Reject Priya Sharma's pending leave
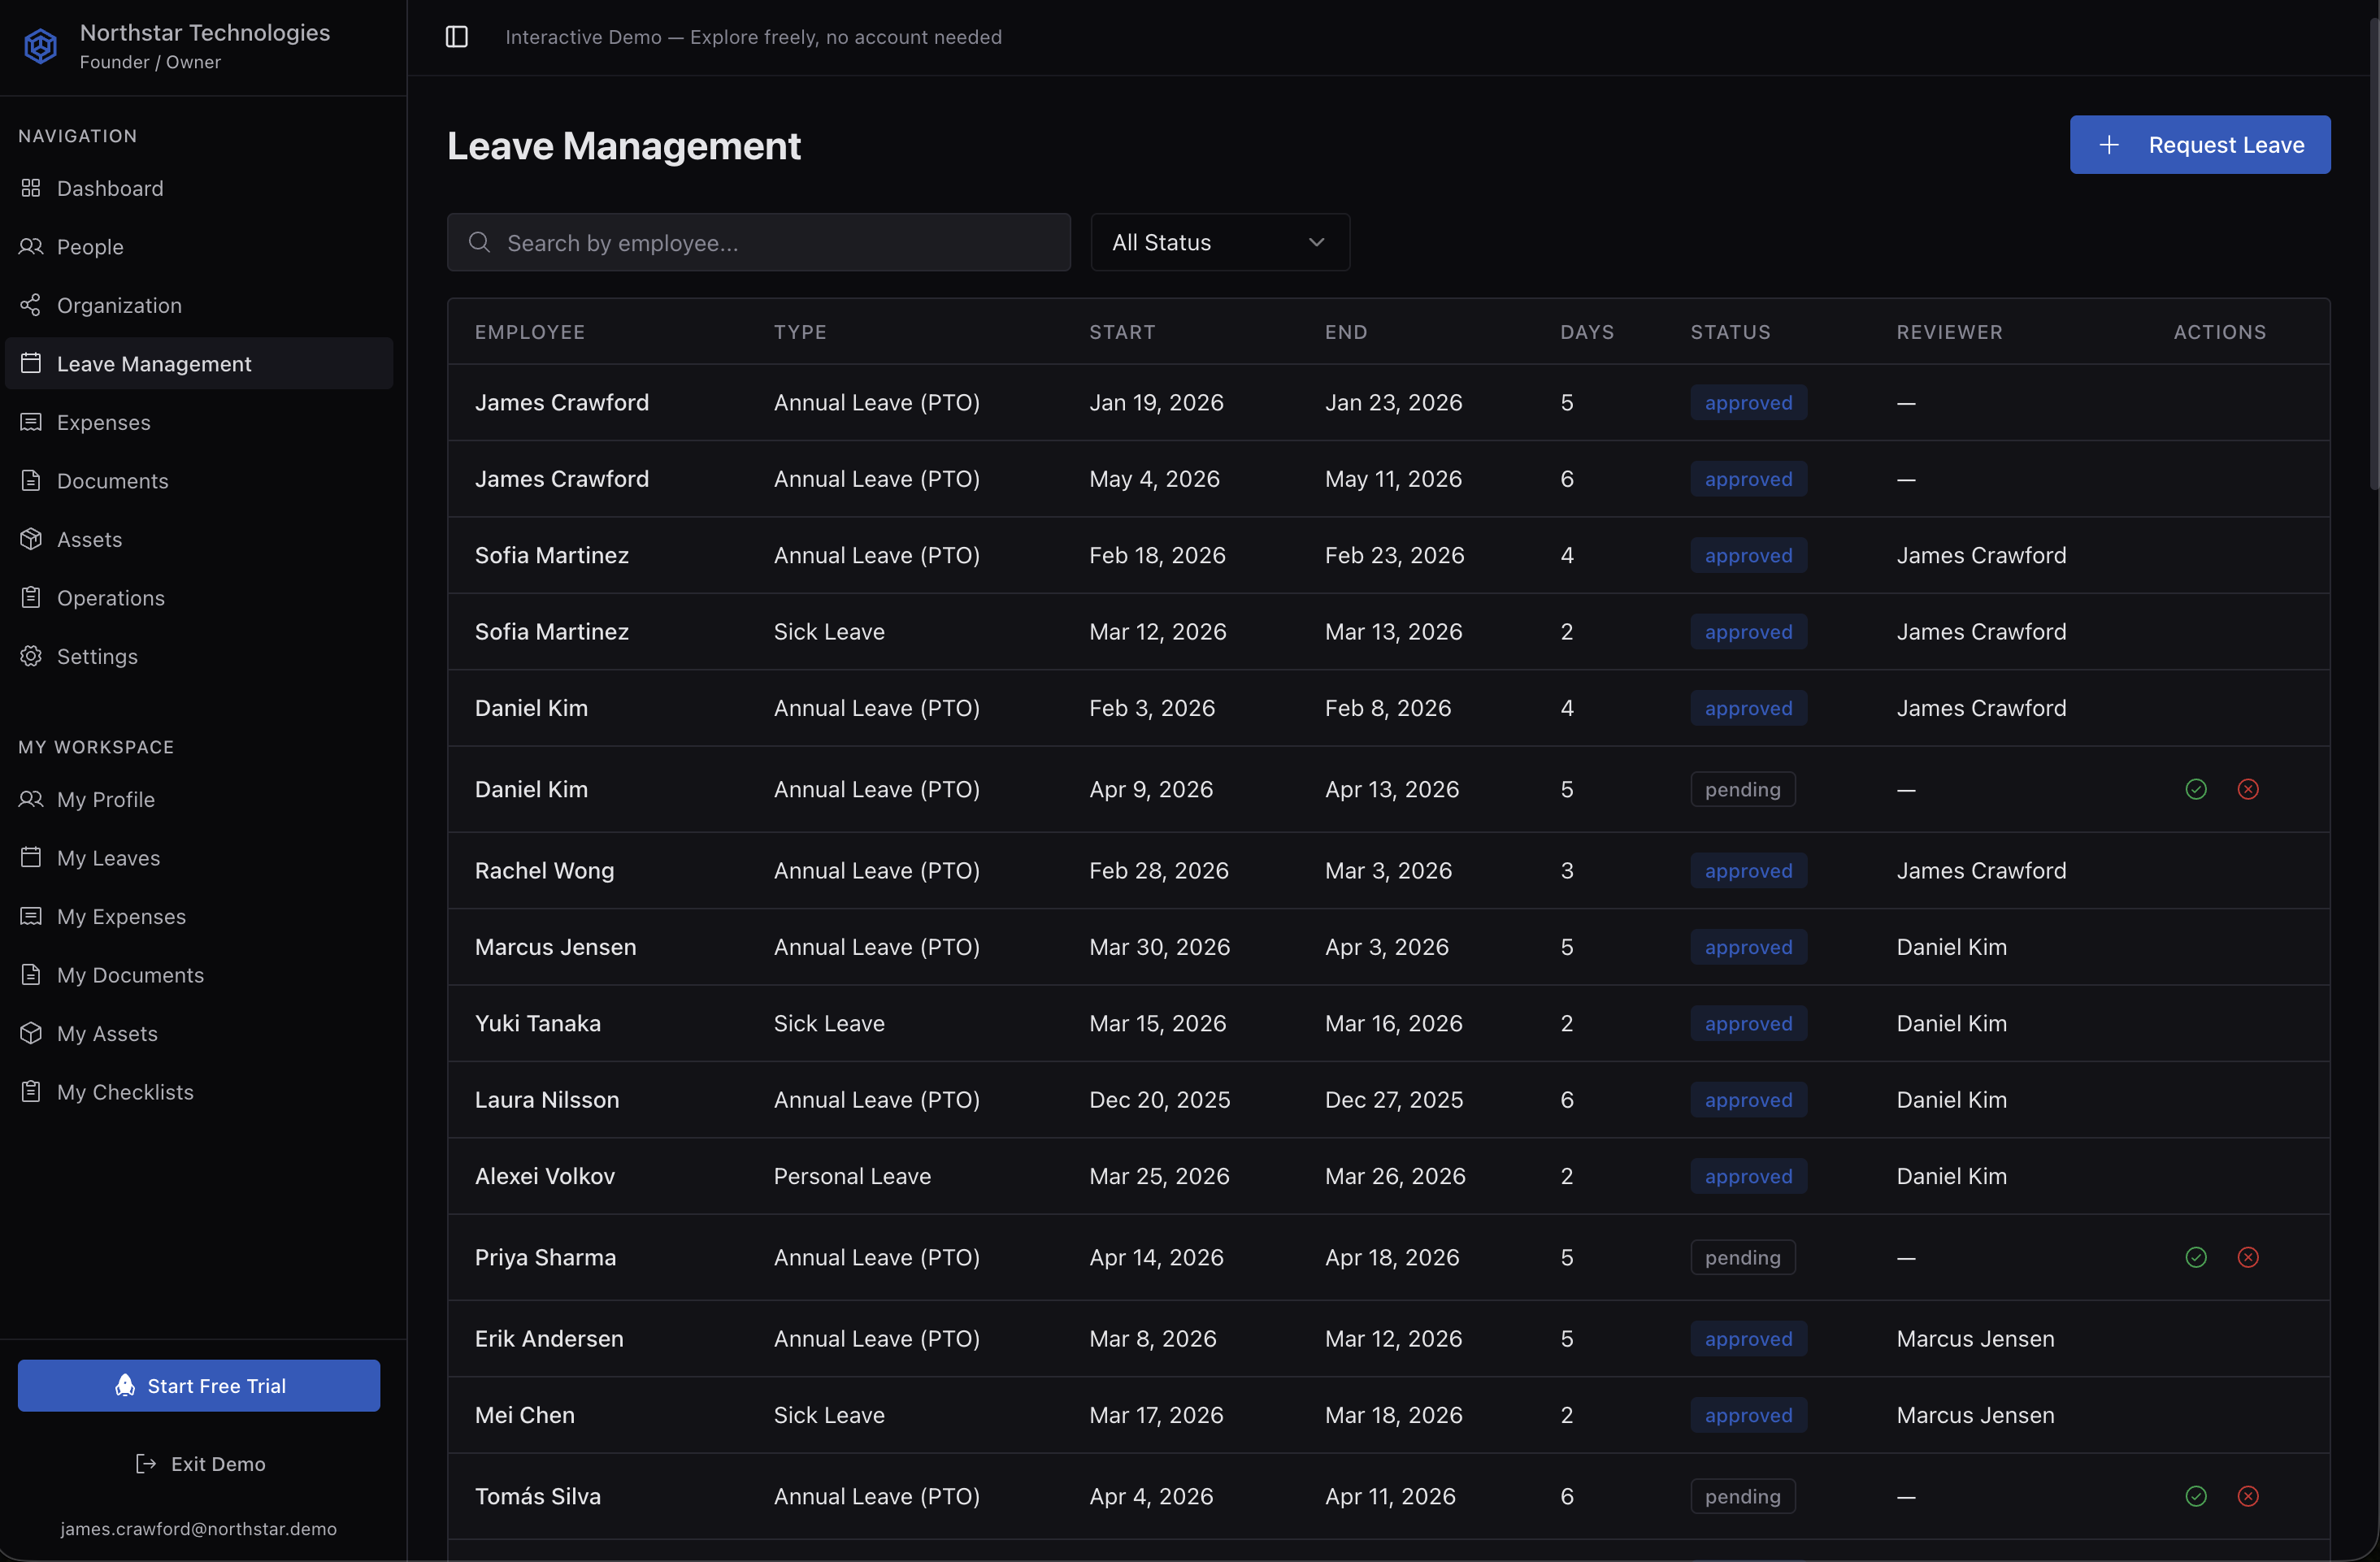Image resolution: width=2380 pixels, height=1562 pixels. [2247, 1257]
